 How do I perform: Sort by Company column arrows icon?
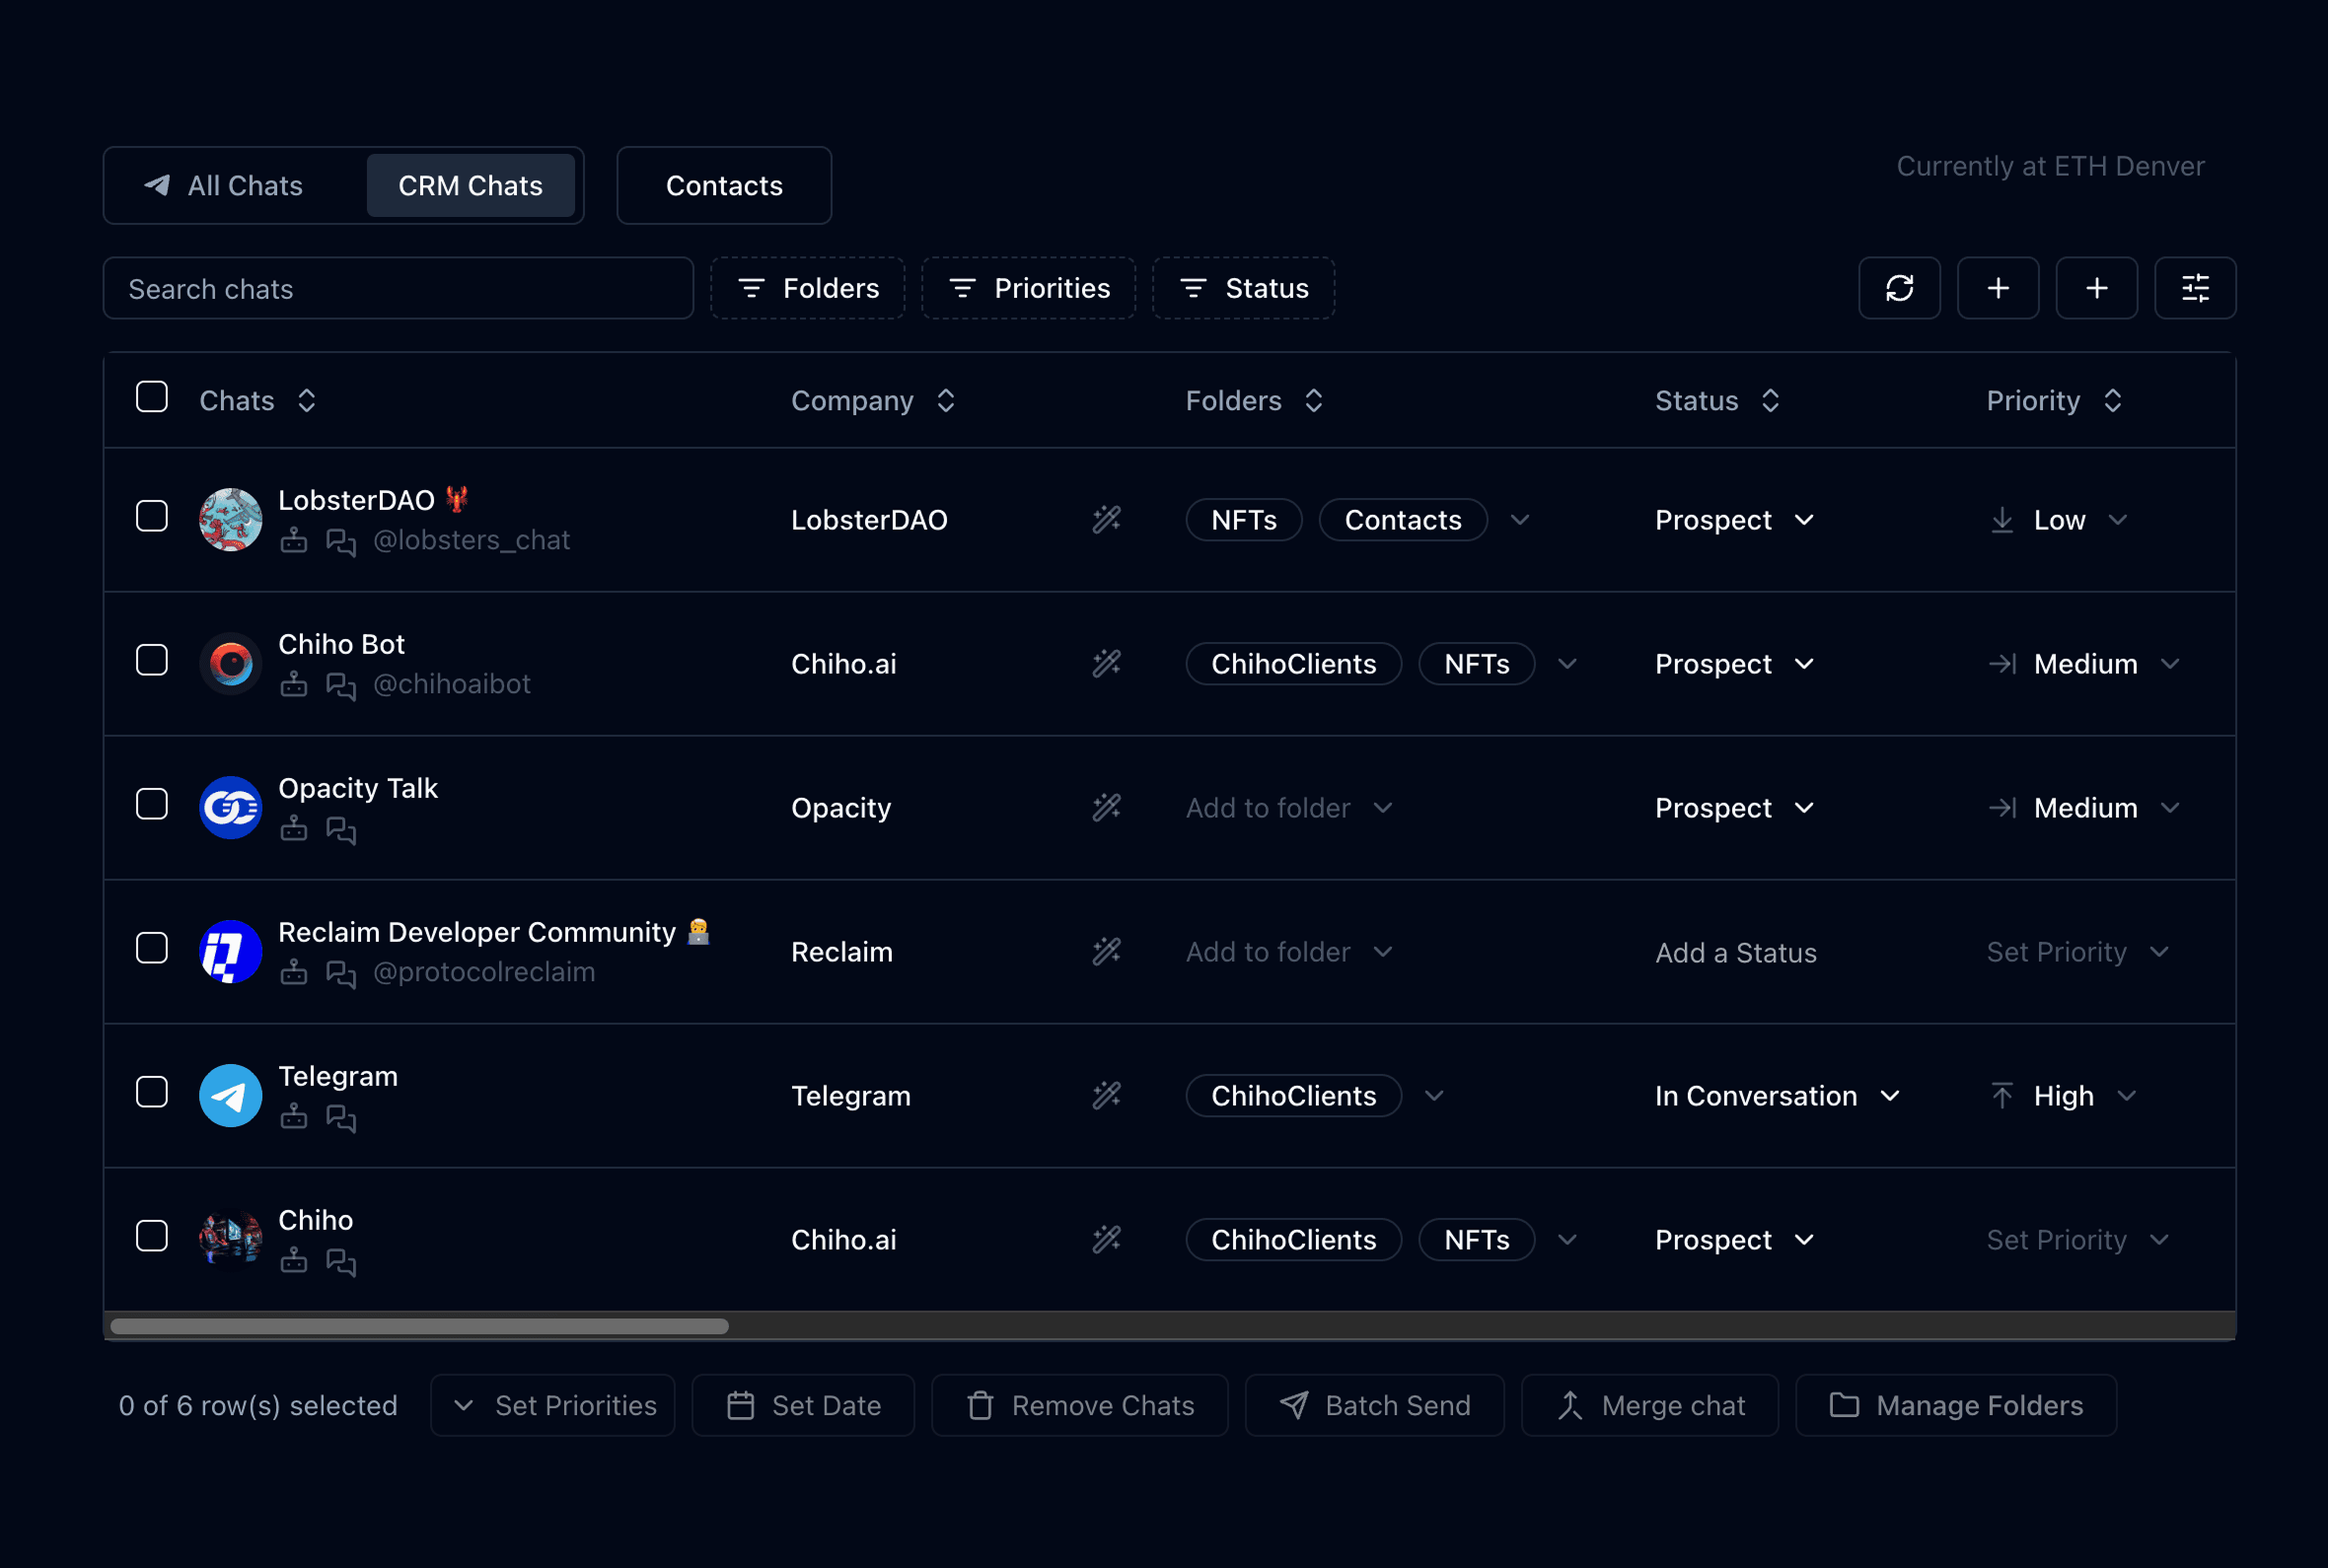[x=945, y=400]
